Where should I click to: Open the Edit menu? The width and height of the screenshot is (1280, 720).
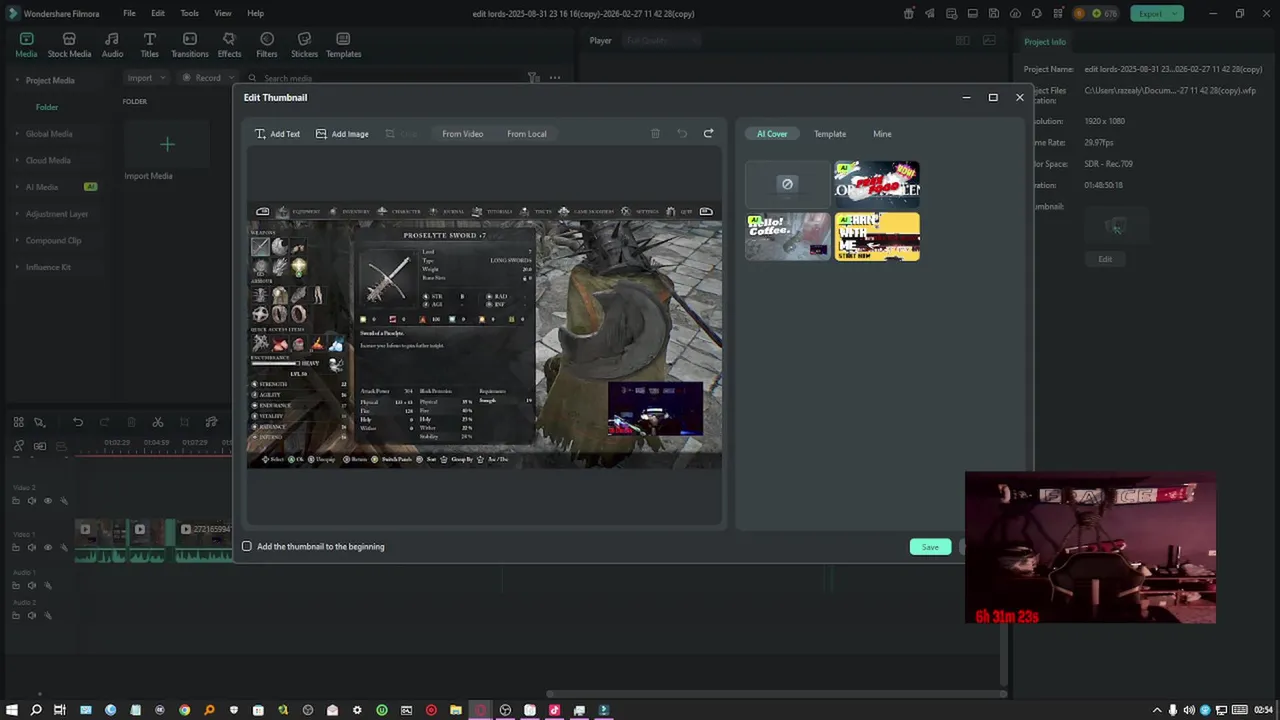click(x=158, y=13)
